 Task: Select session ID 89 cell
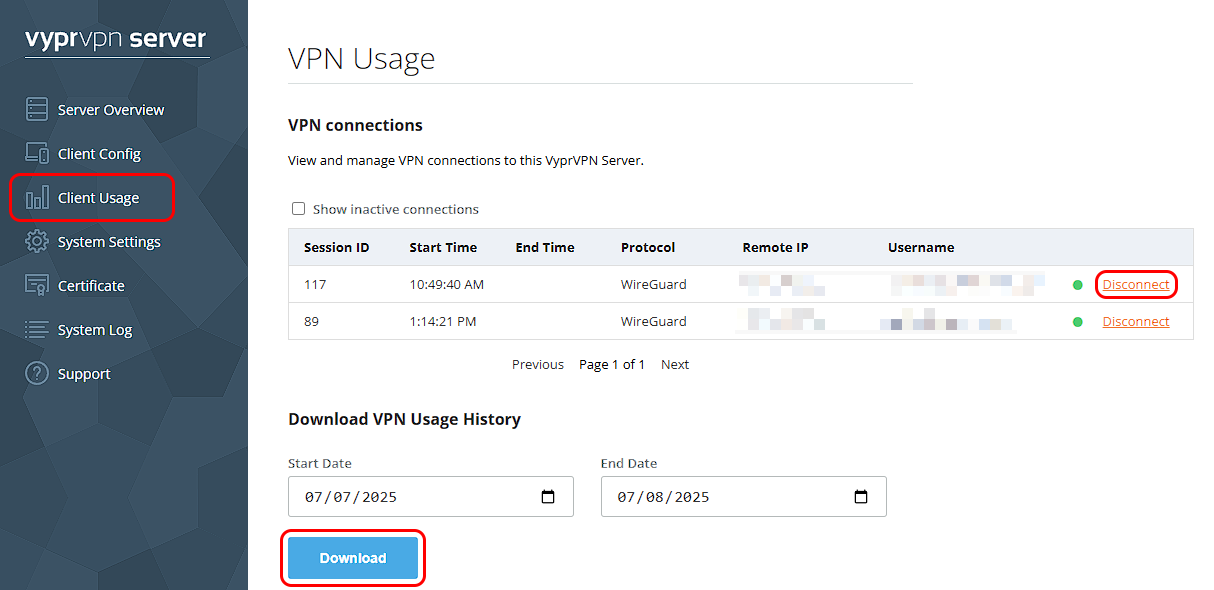pyautogui.click(x=312, y=322)
